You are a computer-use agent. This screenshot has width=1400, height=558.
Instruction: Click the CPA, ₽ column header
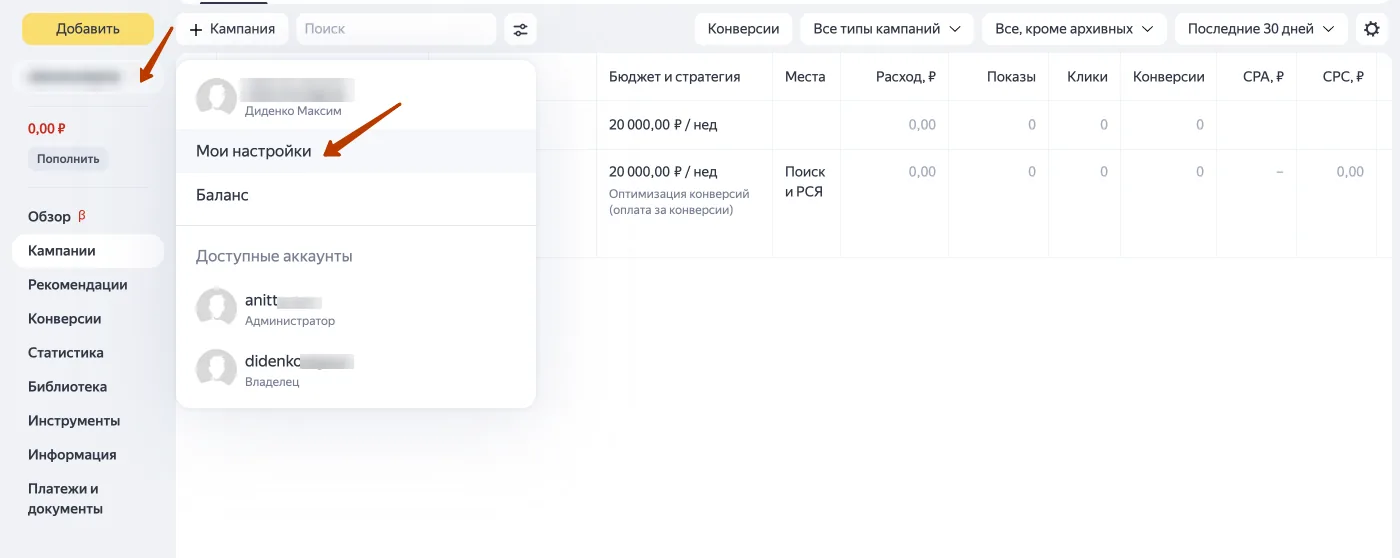coord(1263,77)
